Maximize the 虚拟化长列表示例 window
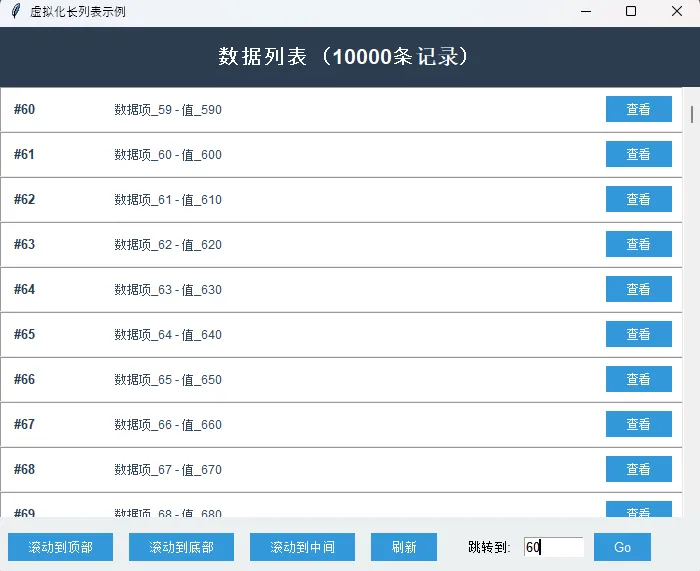 pos(630,12)
